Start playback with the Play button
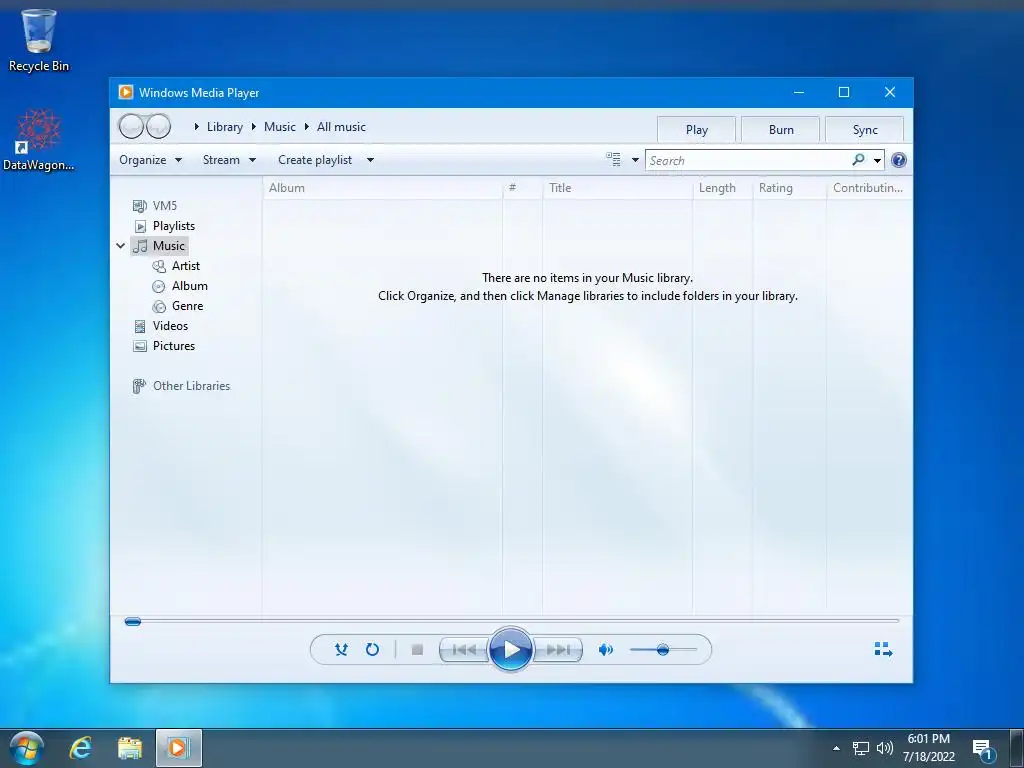Viewport: 1024px width, 768px height. [511, 649]
